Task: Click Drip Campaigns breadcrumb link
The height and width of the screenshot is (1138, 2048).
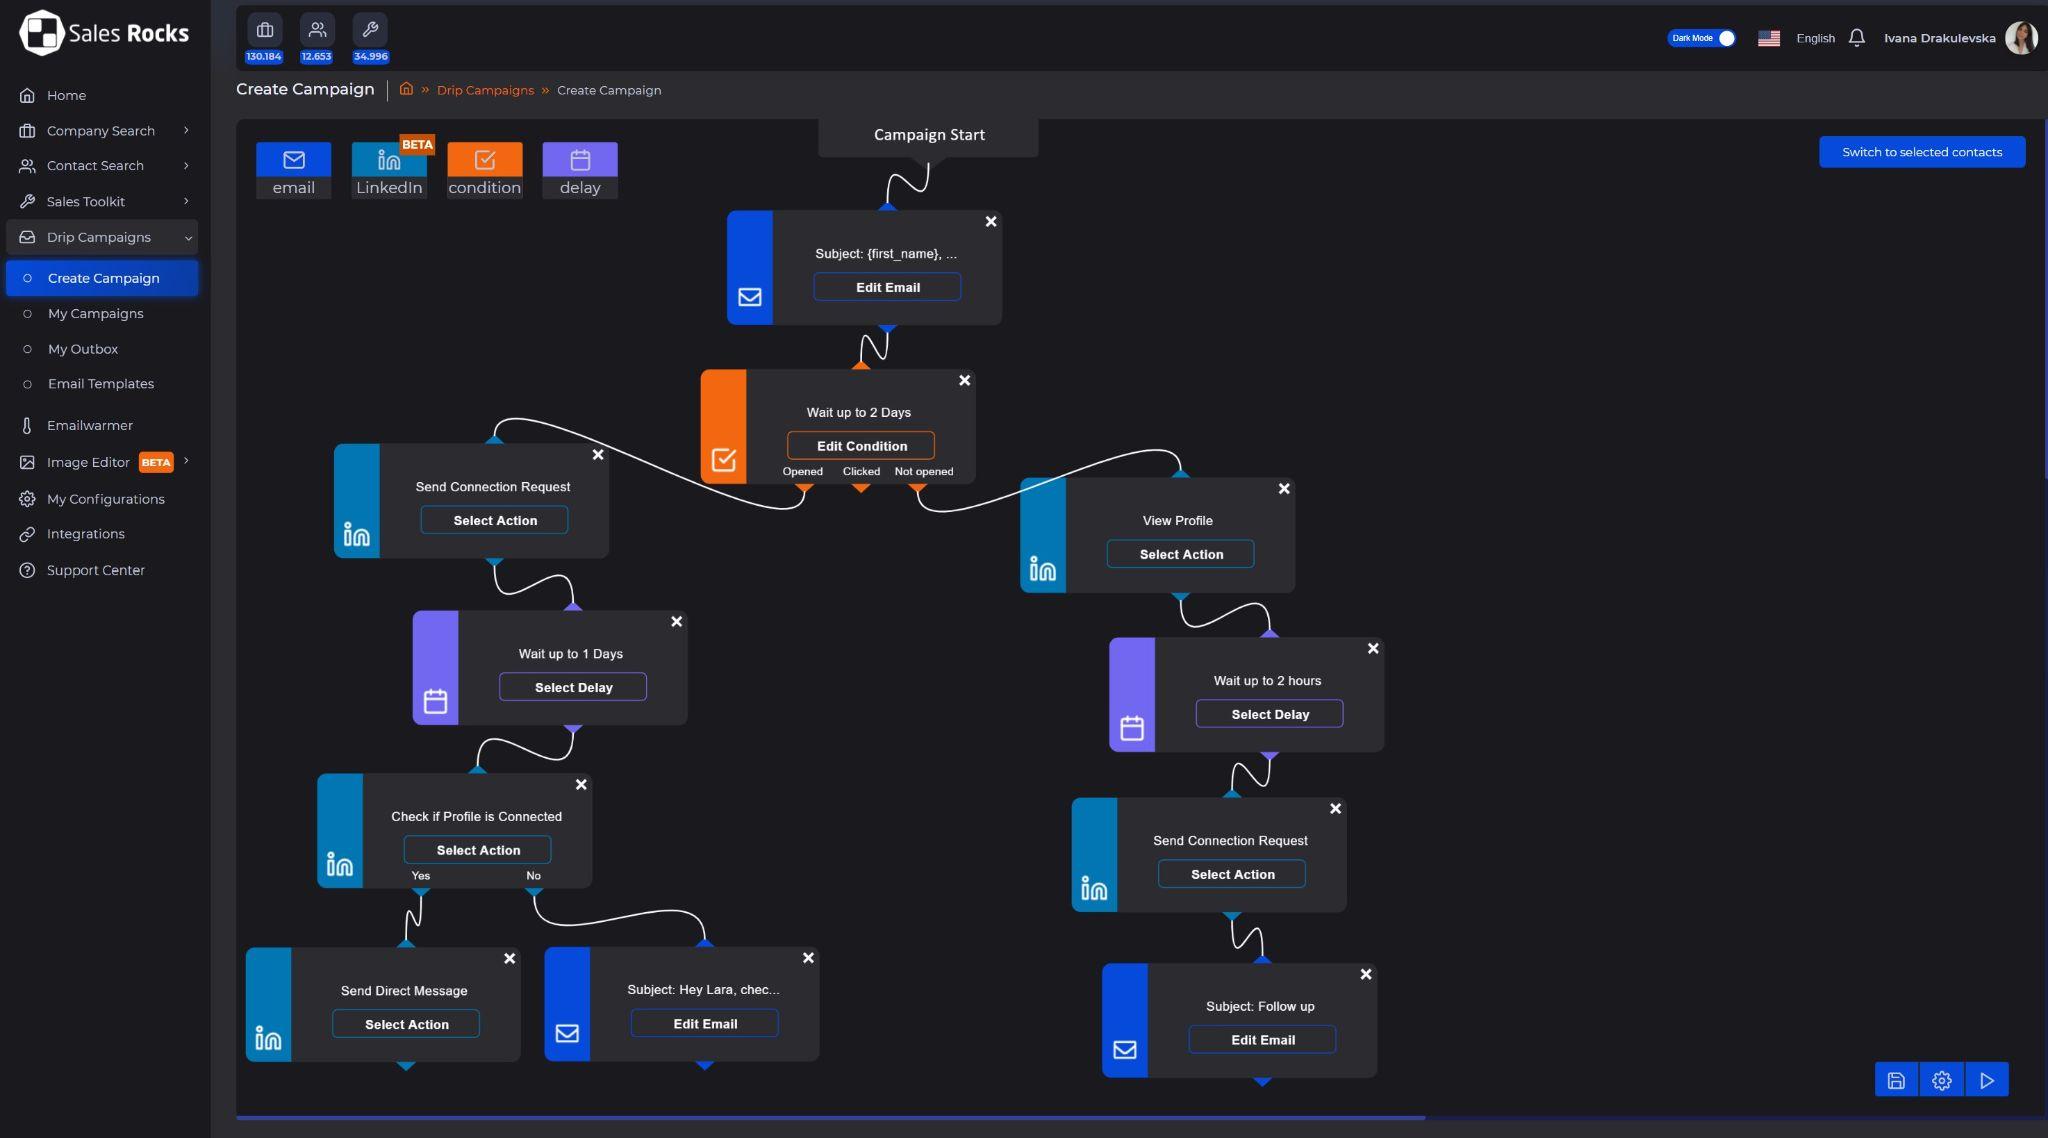Action: pyautogui.click(x=485, y=90)
